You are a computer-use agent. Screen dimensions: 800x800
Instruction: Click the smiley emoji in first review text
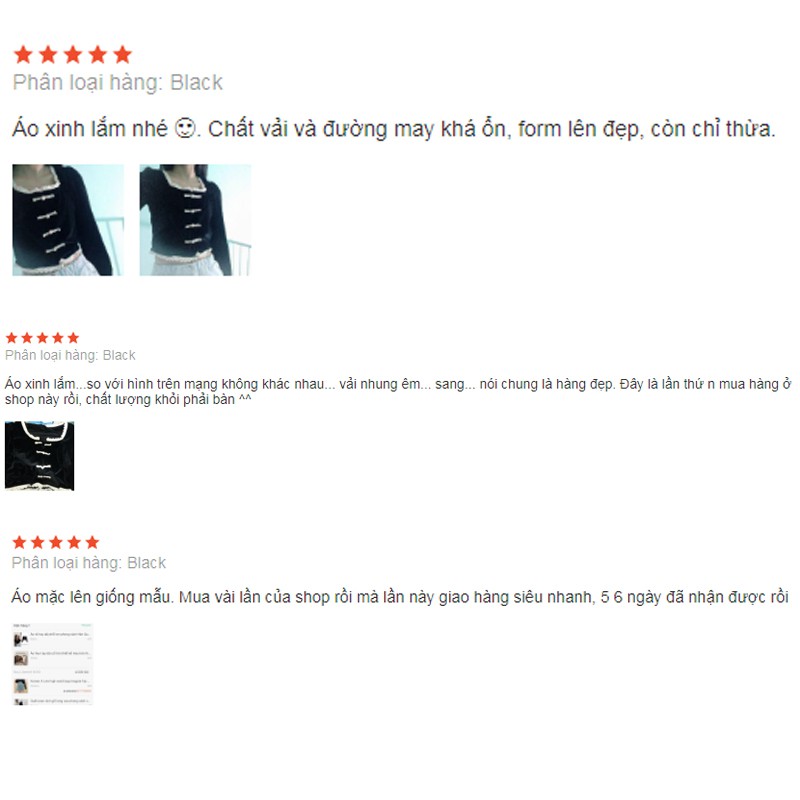(185, 128)
